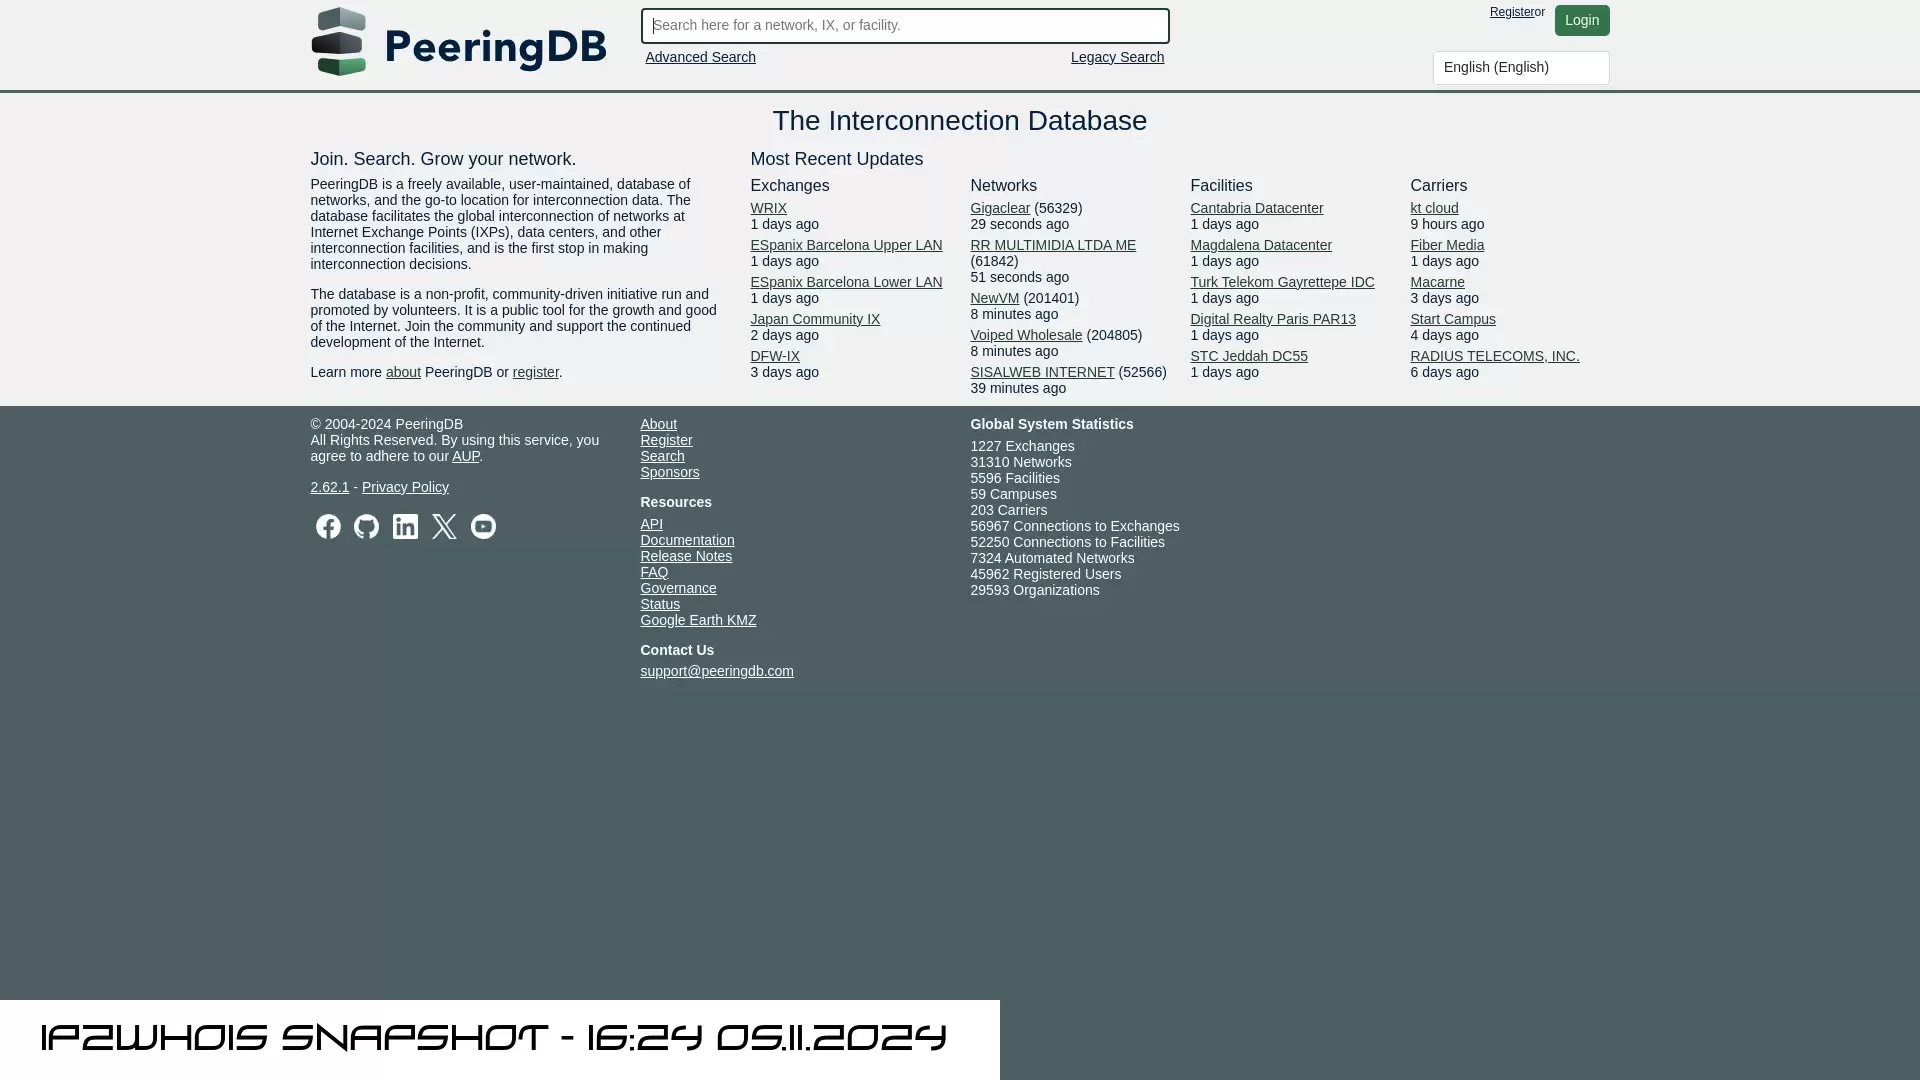This screenshot has width=1920, height=1080.
Task: Open version 2.62.1 link
Action: 330,487
